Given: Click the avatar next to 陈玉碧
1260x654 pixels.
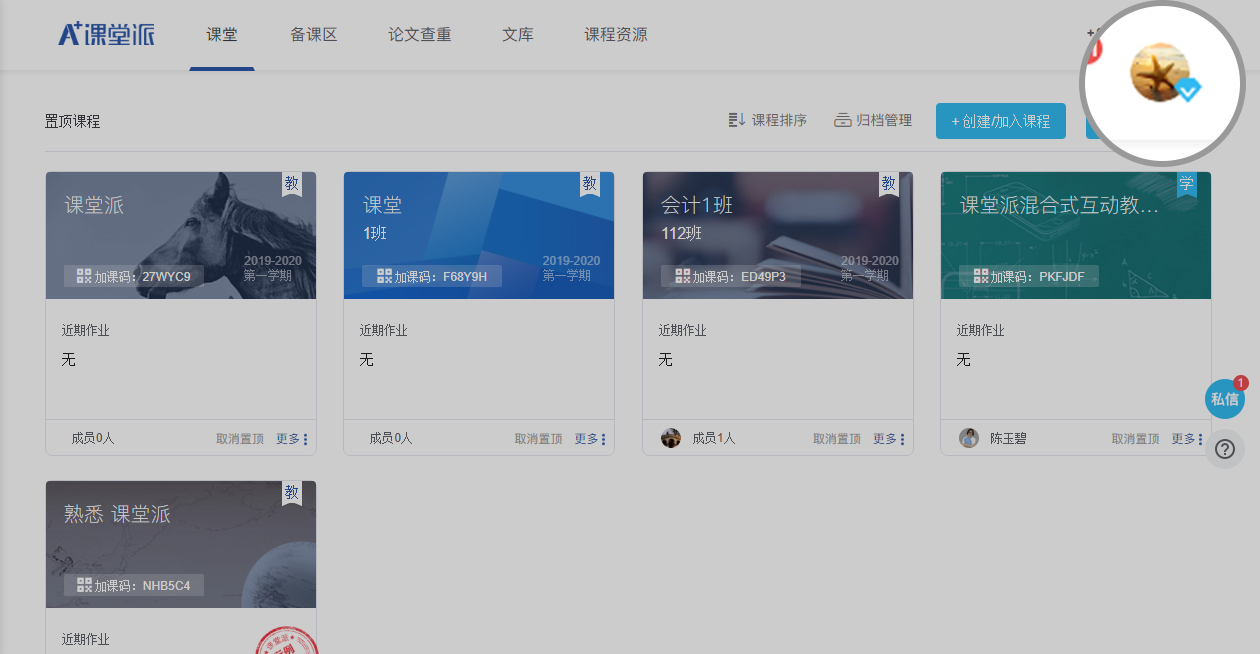Looking at the screenshot, I should pyautogui.click(x=969, y=438).
